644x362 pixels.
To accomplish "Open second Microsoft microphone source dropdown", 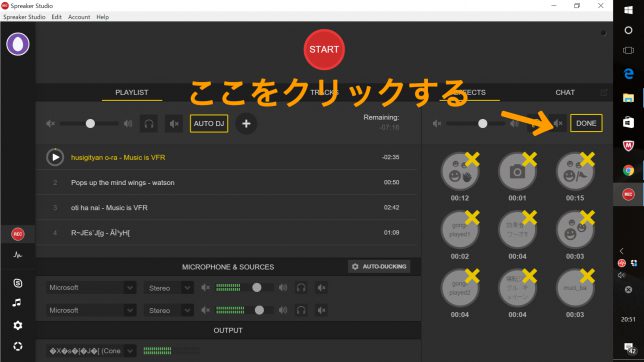I will 91,310.
